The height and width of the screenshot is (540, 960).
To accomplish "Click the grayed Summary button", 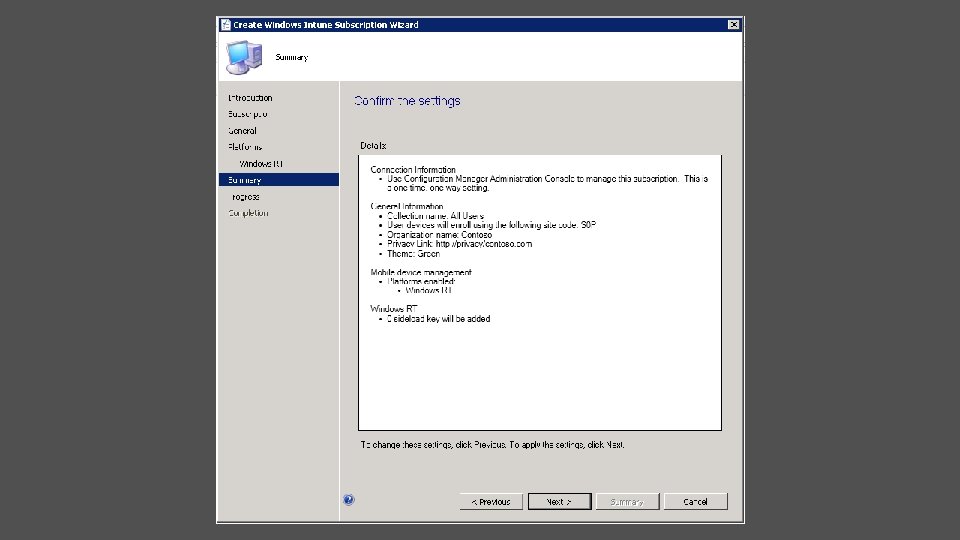I will tap(627, 501).
